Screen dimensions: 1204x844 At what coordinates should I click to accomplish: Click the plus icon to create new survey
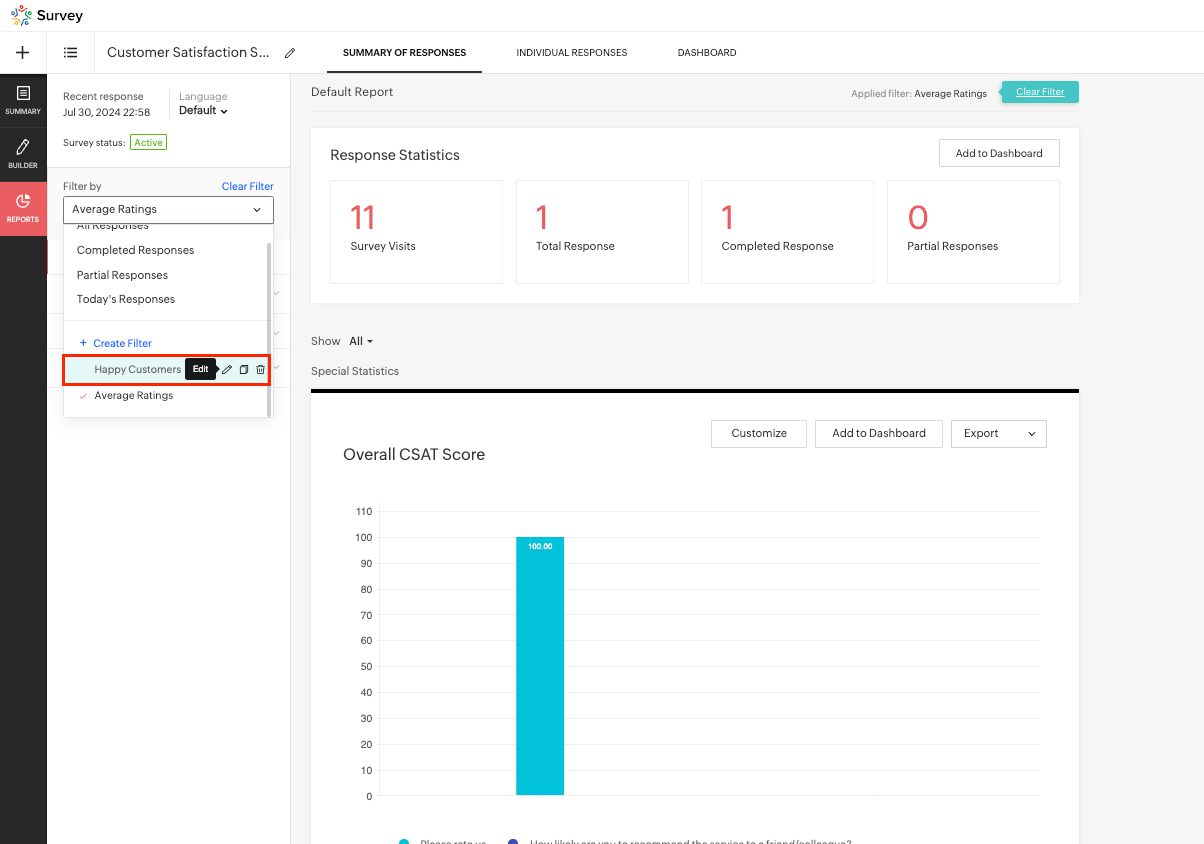(23, 53)
